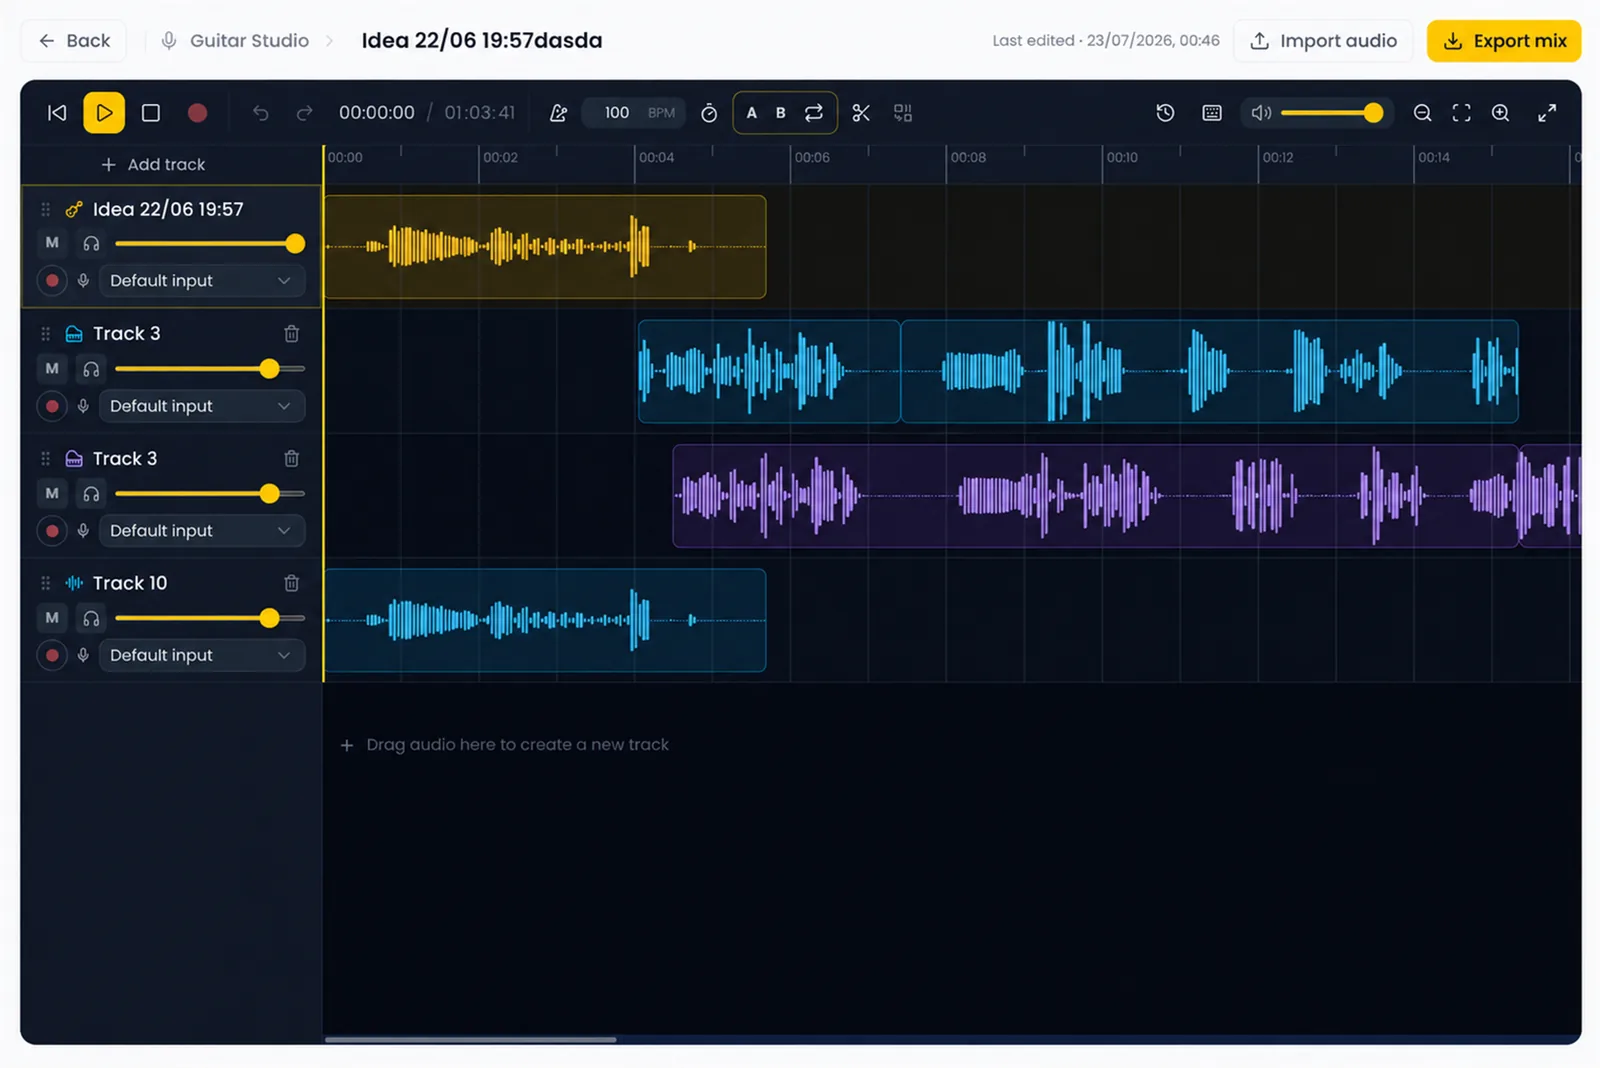Screen dimensions: 1600x1068
Task: Click the Import audio button
Action: click(x=1323, y=41)
